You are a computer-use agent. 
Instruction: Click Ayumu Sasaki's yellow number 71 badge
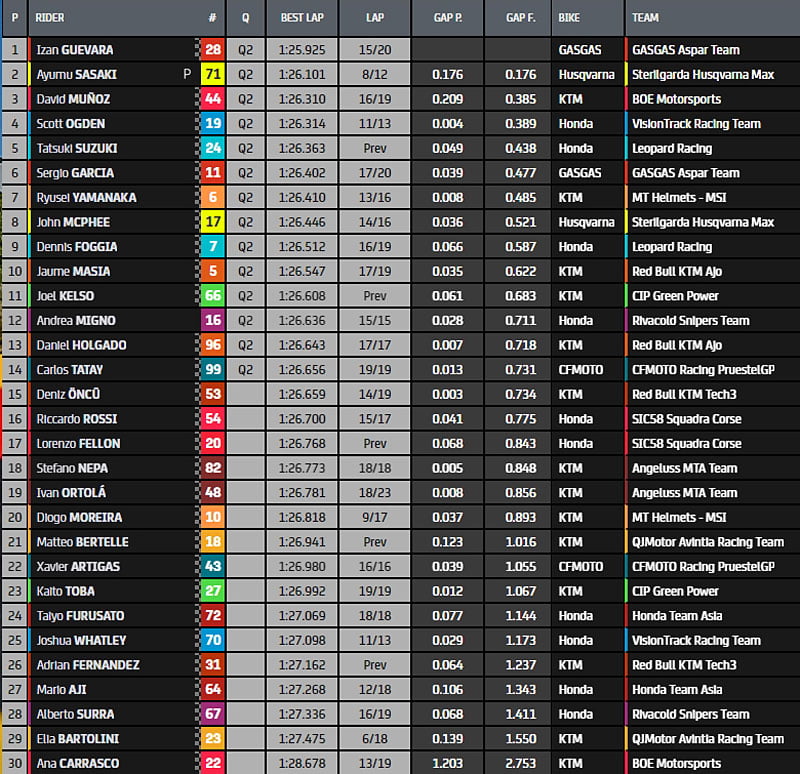212,74
